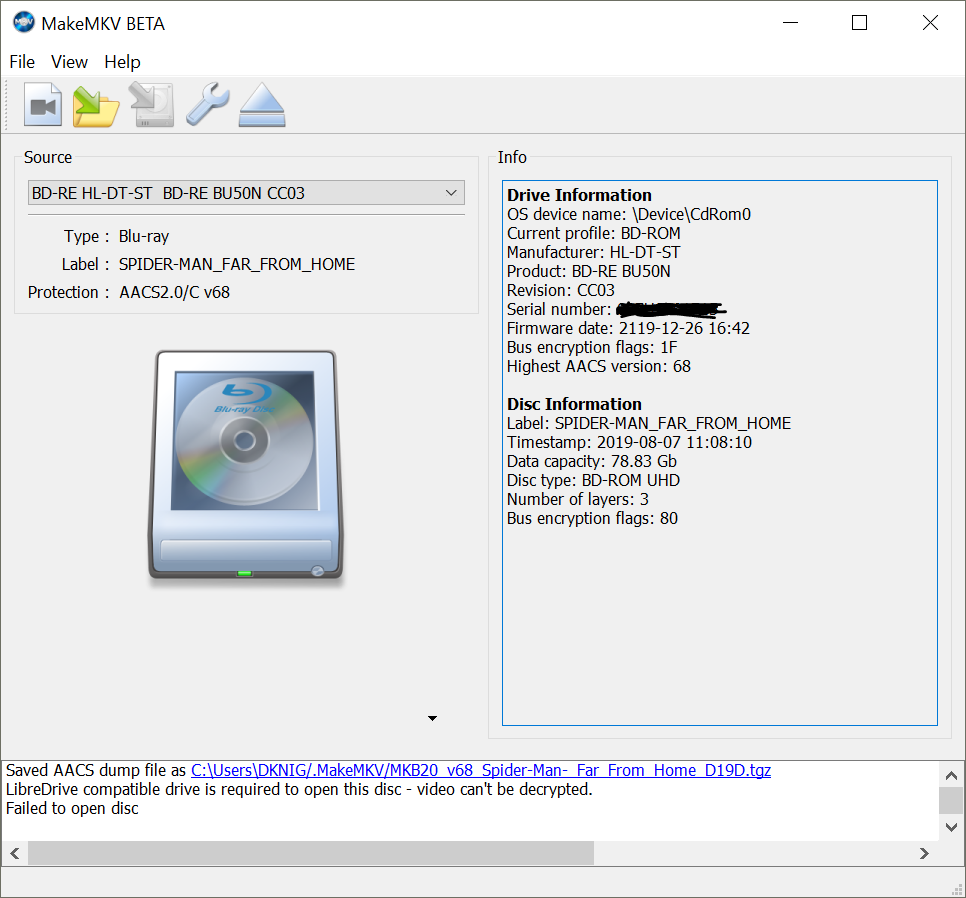Click the small black arrow under the drive image
966x898 pixels.
tap(432, 718)
